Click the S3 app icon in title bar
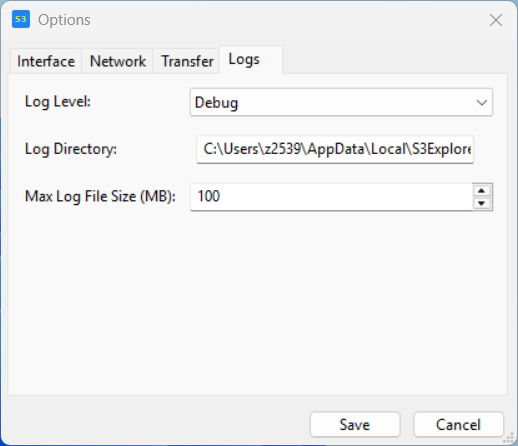 tap(21, 19)
